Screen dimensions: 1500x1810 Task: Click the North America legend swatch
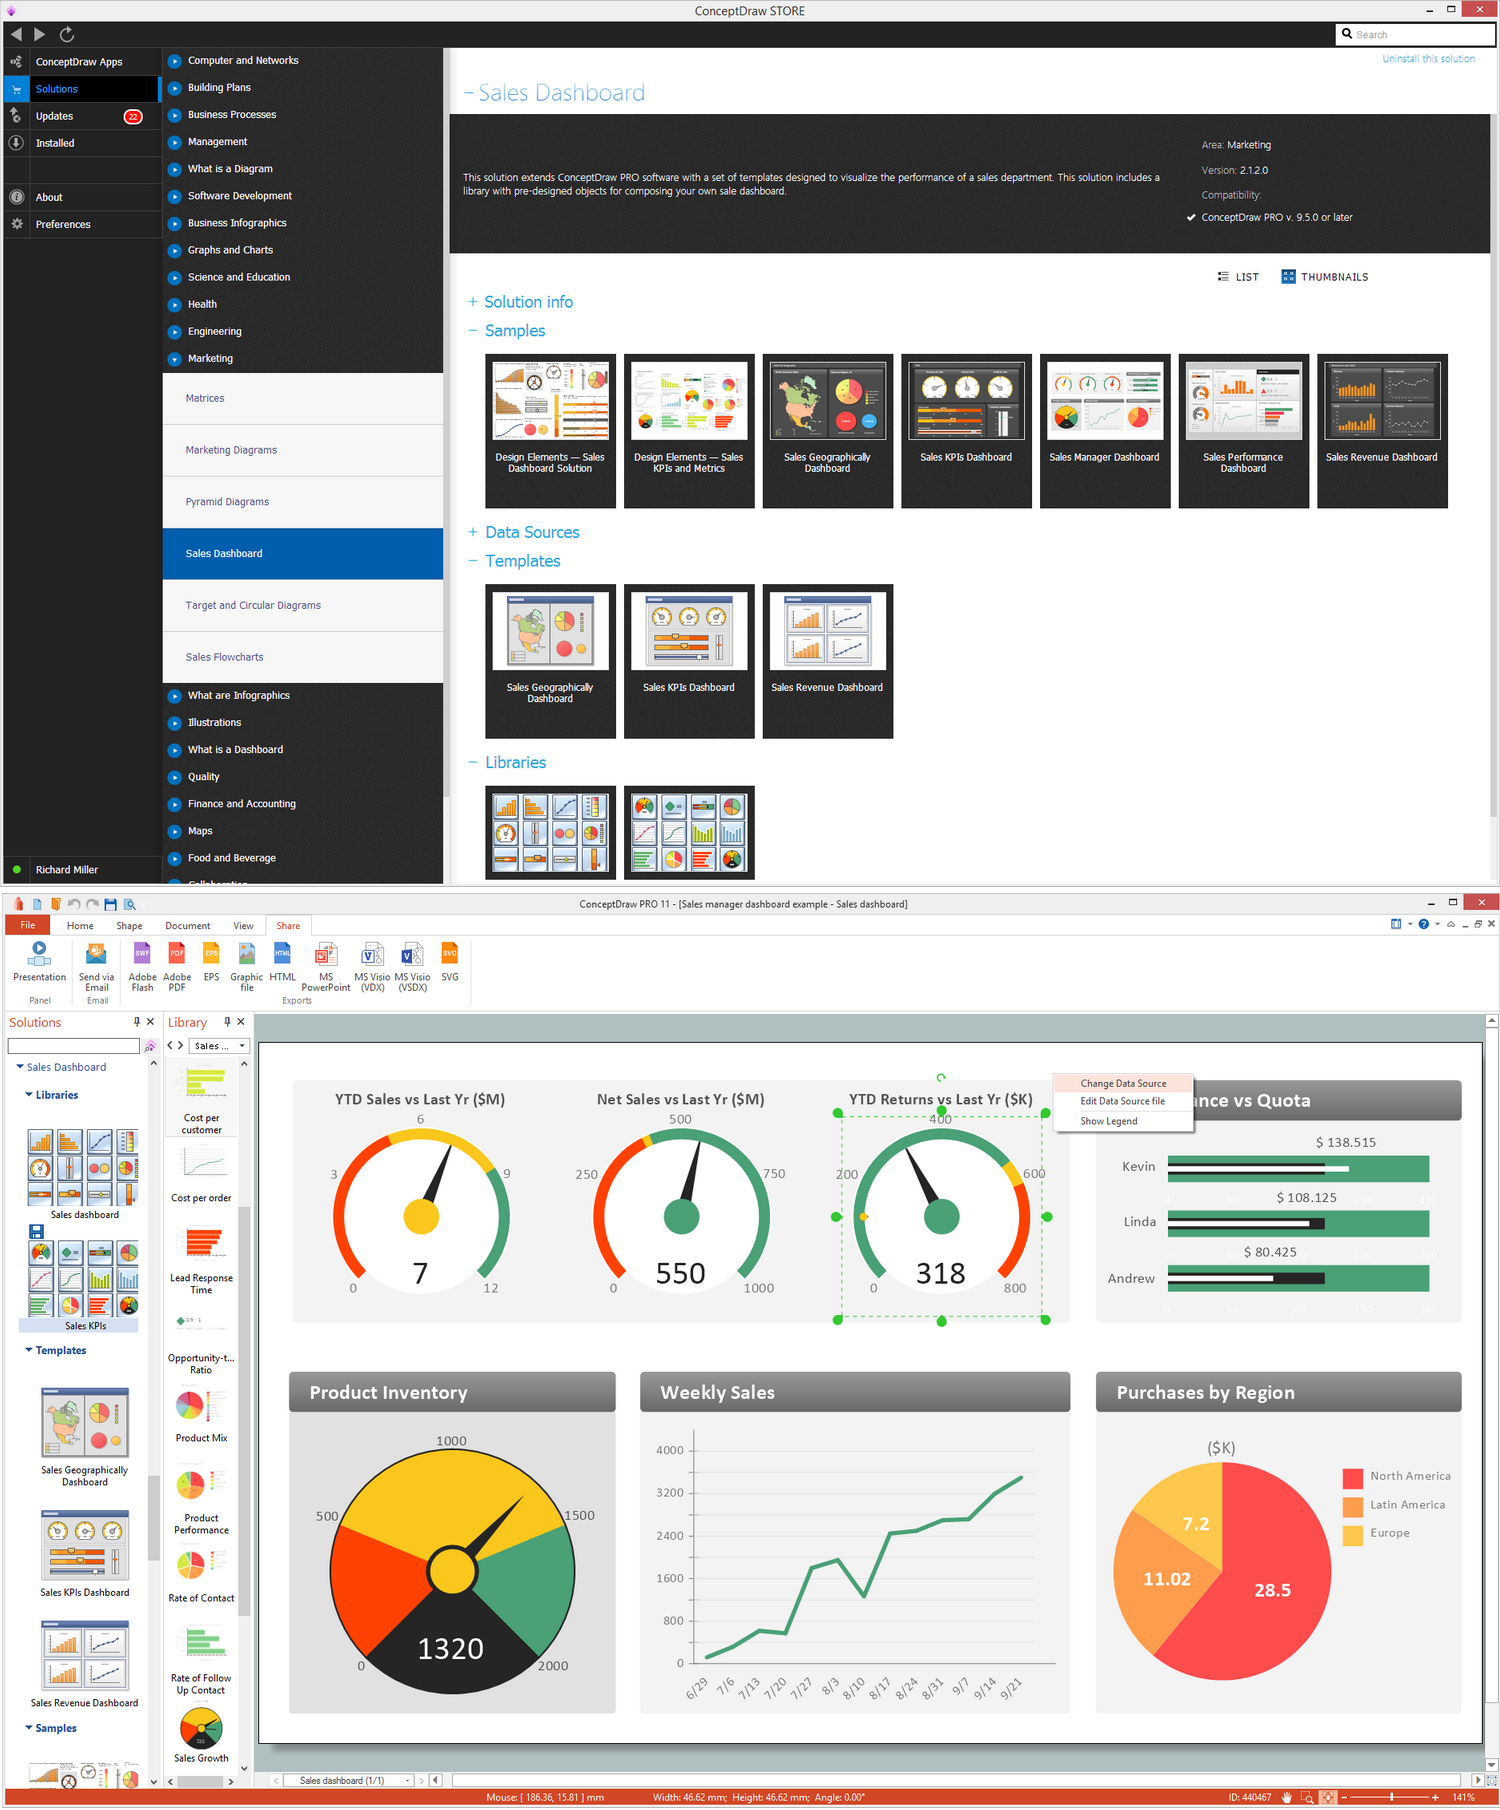click(1352, 1477)
